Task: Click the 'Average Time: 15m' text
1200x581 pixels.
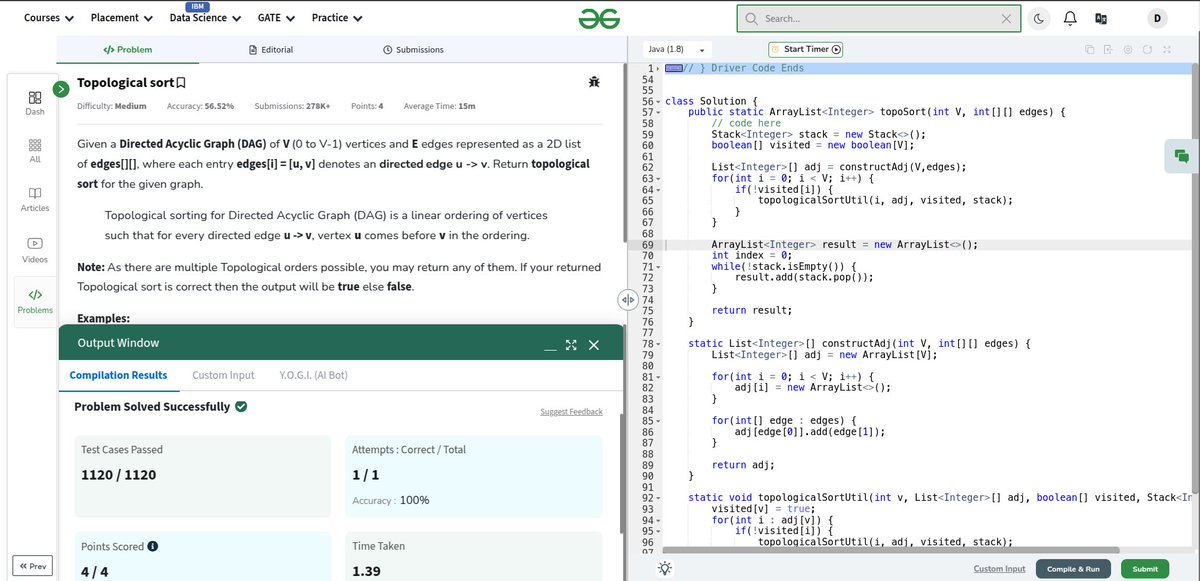Action: pyautogui.click(x=440, y=106)
